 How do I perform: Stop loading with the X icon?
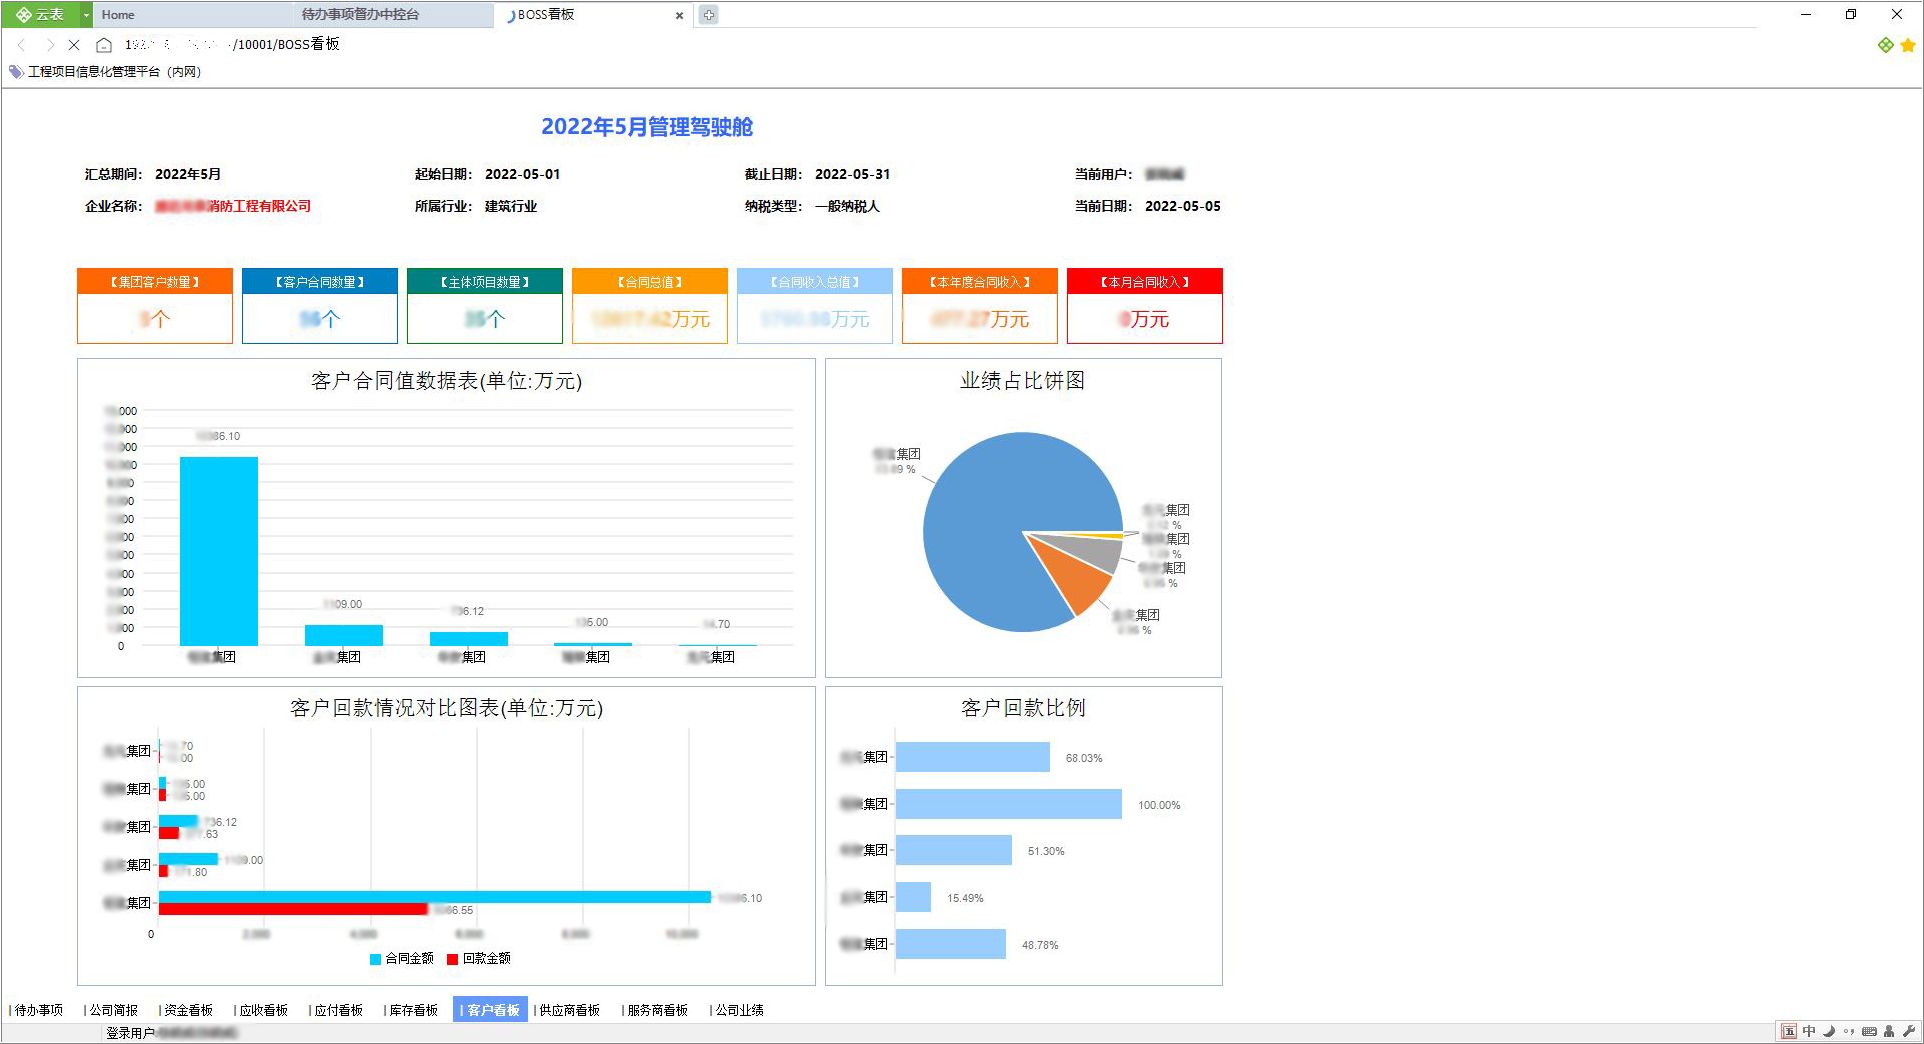tap(74, 45)
